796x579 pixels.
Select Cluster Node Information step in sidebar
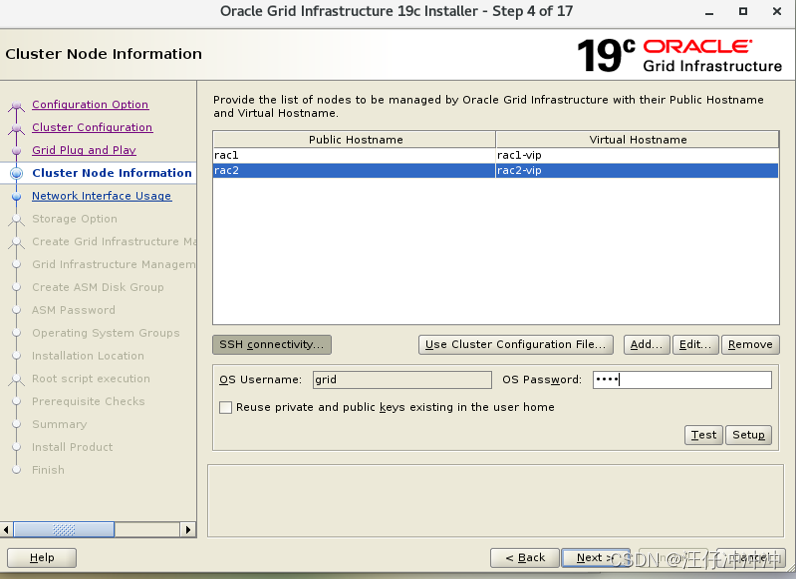[112, 173]
